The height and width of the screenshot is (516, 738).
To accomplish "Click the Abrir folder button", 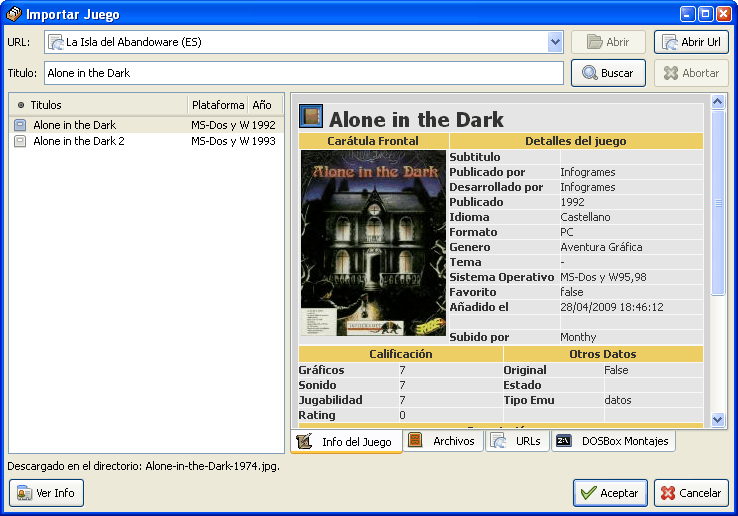I will [x=608, y=42].
